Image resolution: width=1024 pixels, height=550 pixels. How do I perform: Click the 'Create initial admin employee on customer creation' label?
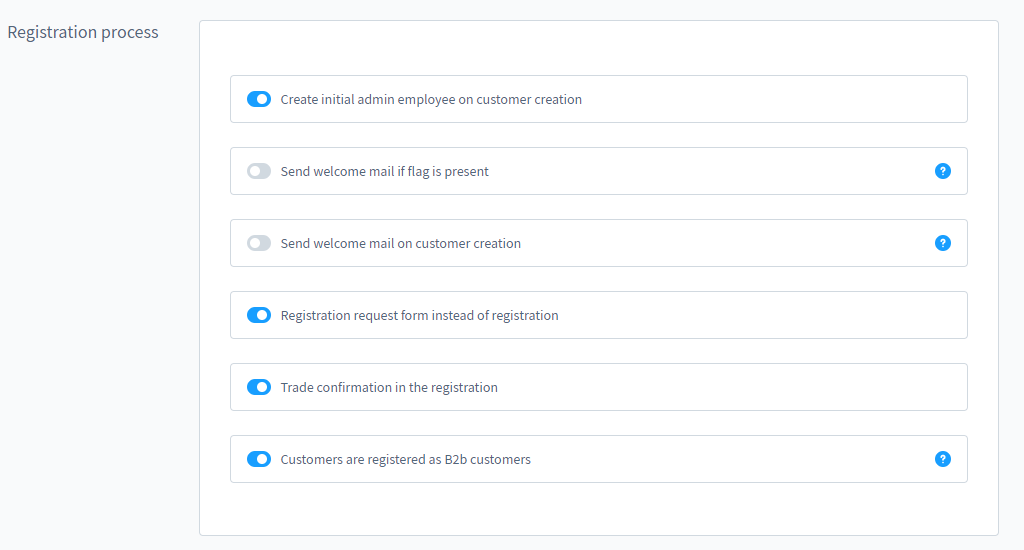coord(431,100)
